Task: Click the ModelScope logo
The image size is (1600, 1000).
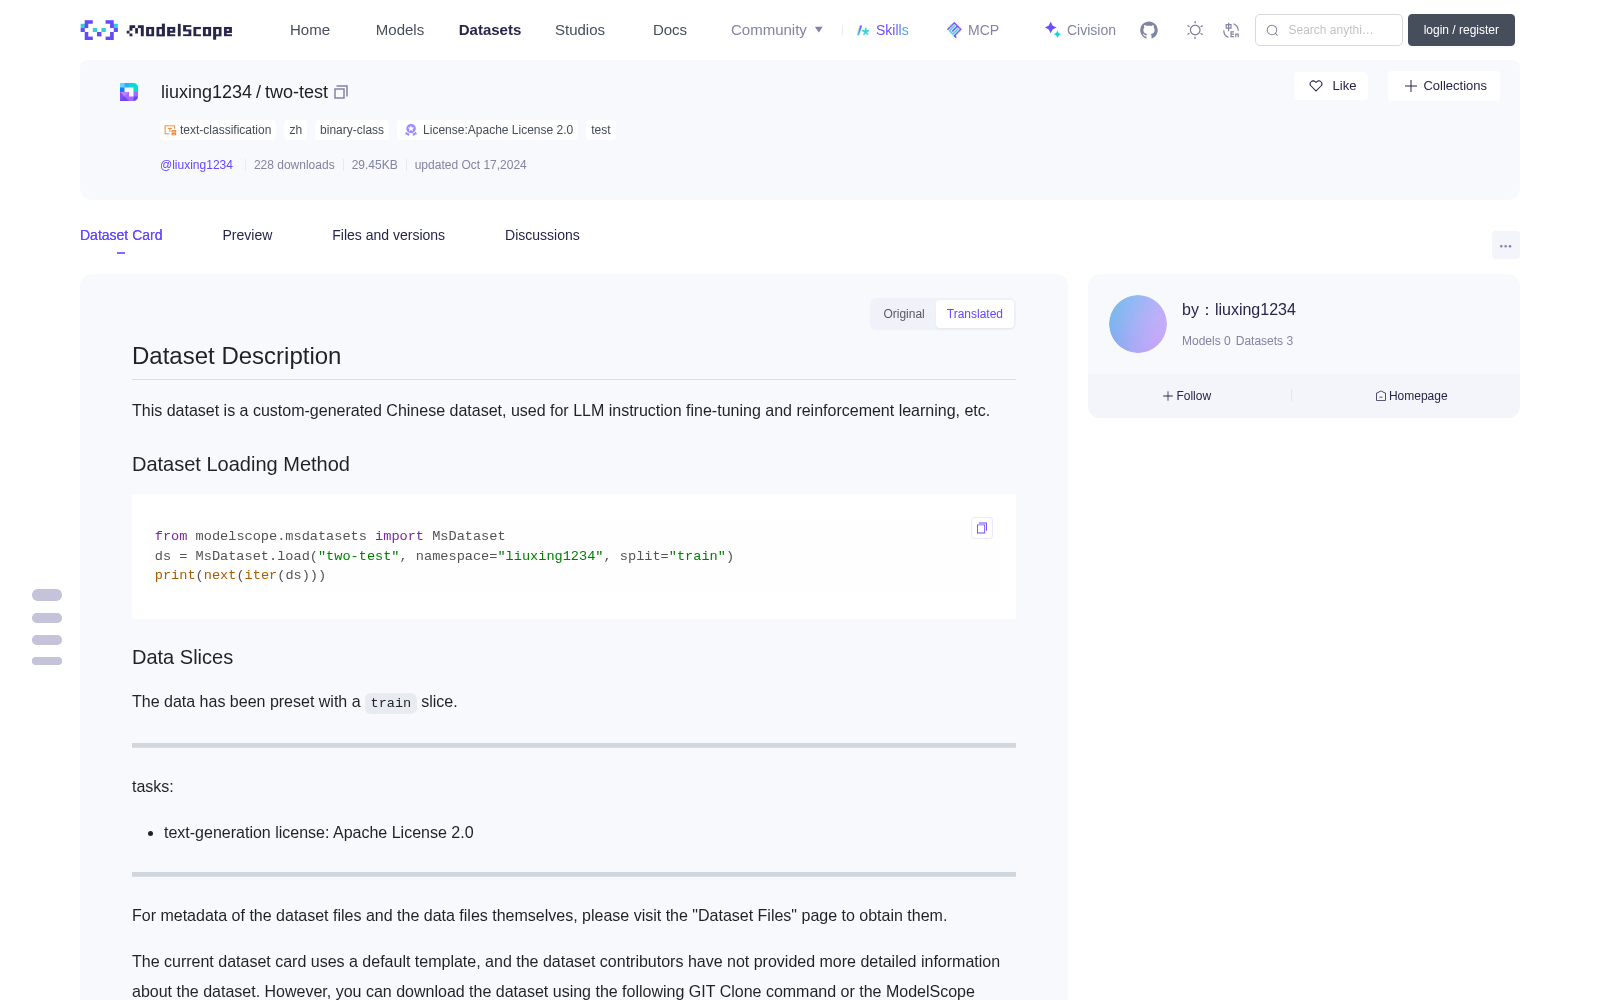Action: [x=156, y=30]
